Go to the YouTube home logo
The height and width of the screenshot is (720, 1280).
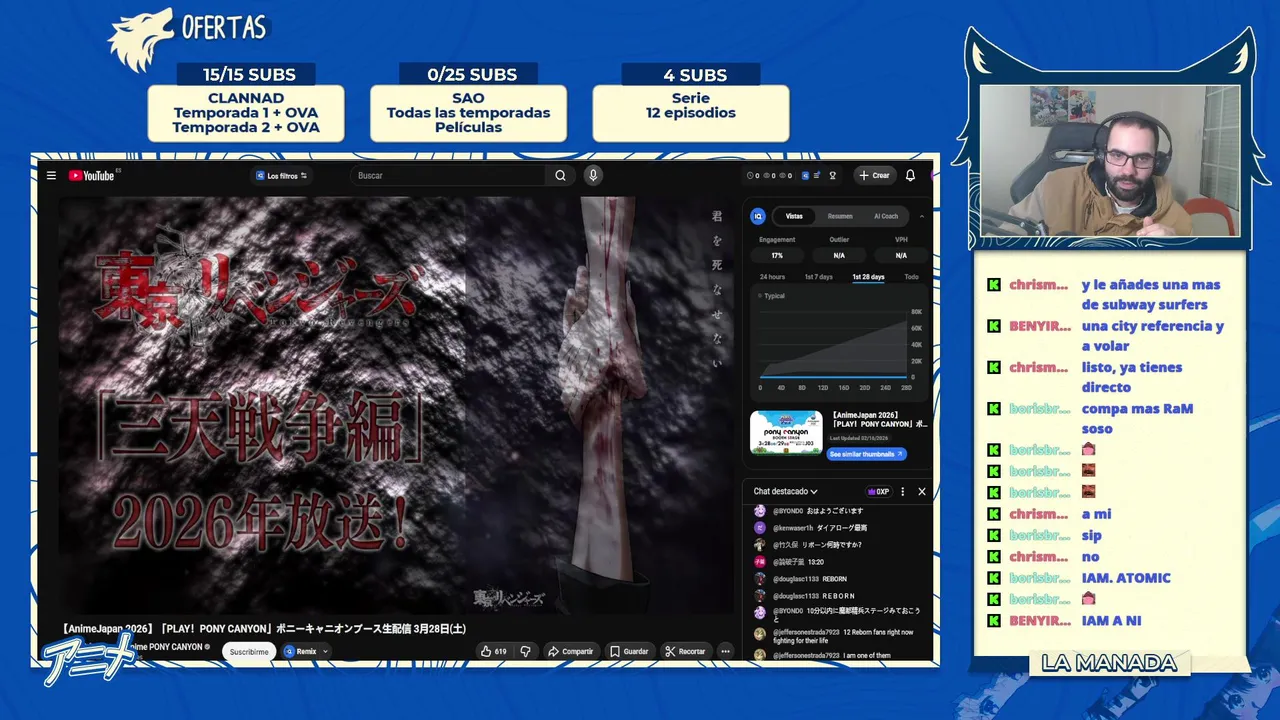tap(92, 176)
